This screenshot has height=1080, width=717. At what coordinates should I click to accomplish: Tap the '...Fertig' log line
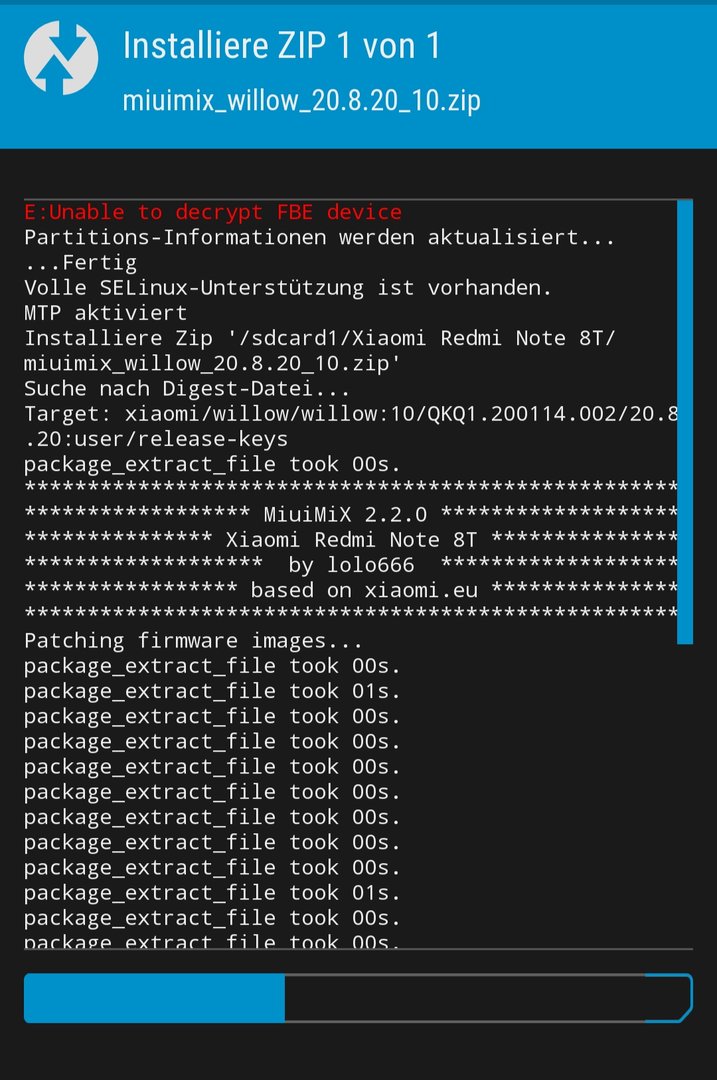(81, 263)
